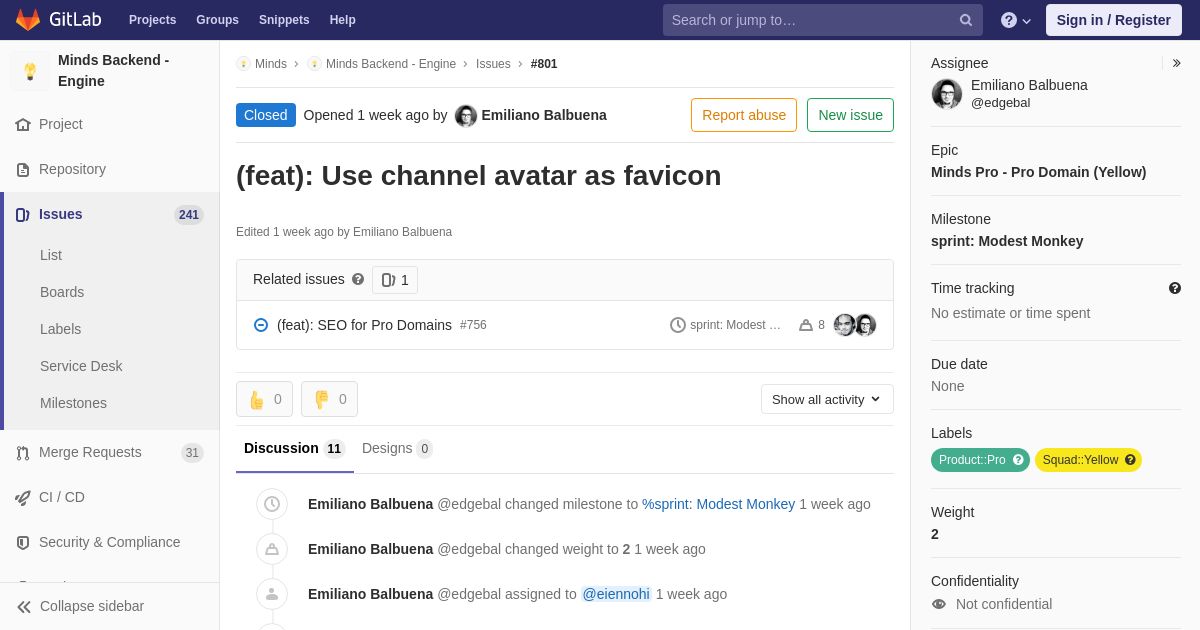Open the GitLab home logo

[57, 20]
